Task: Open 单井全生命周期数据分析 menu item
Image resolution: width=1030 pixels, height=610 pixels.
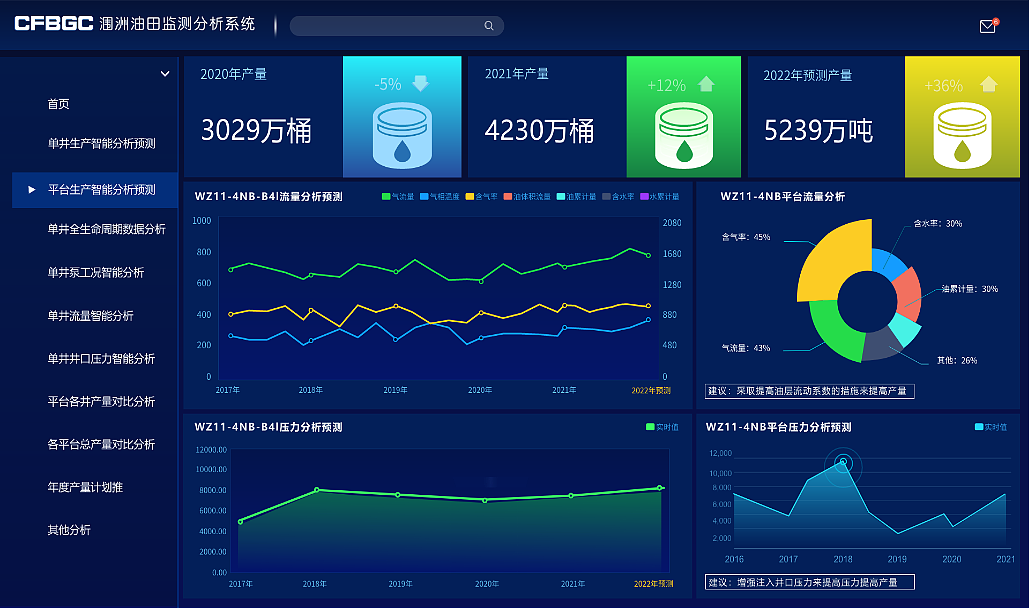Action: pos(106,229)
